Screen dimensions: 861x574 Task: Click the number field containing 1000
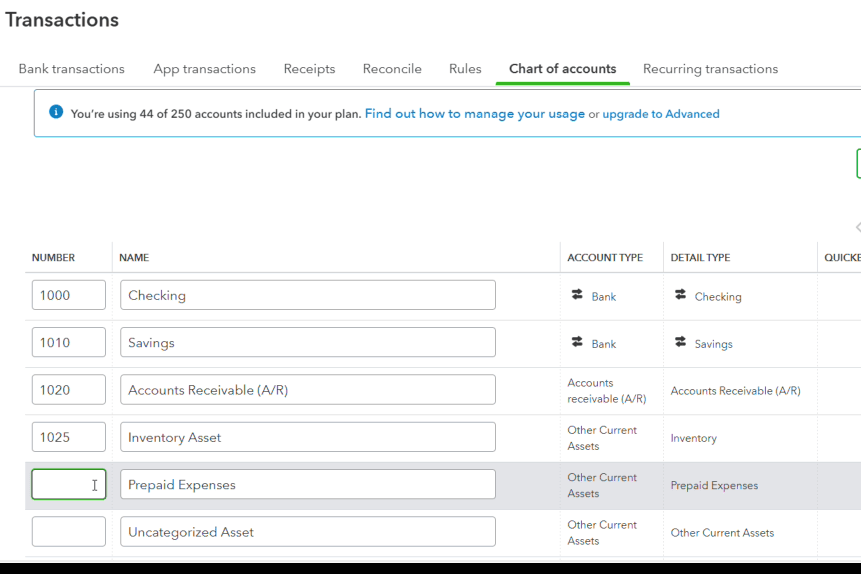(x=69, y=295)
